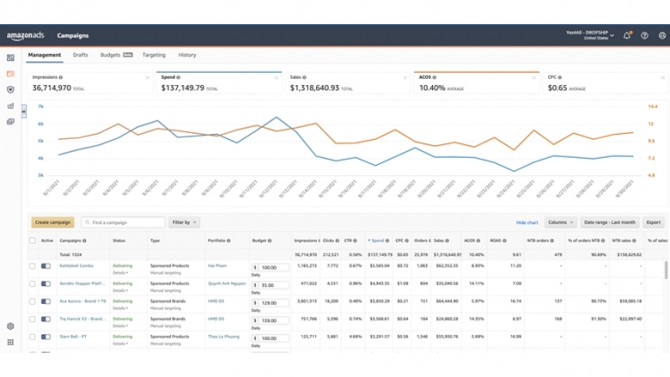This screenshot has height=377, width=670.
Task: Open the Columns dropdown
Action: (x=560, y=222)
